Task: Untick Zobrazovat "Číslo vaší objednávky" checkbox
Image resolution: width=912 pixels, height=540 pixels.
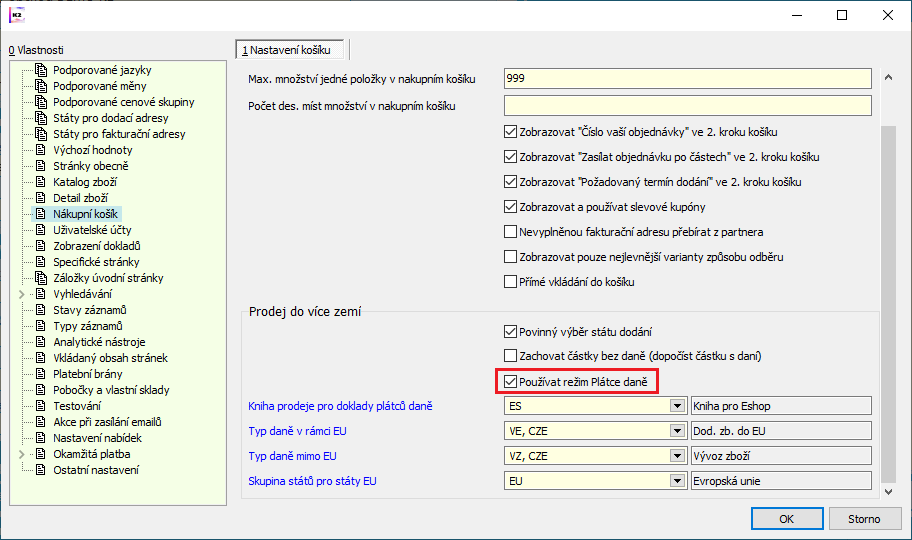Action: tap(510, 132)
